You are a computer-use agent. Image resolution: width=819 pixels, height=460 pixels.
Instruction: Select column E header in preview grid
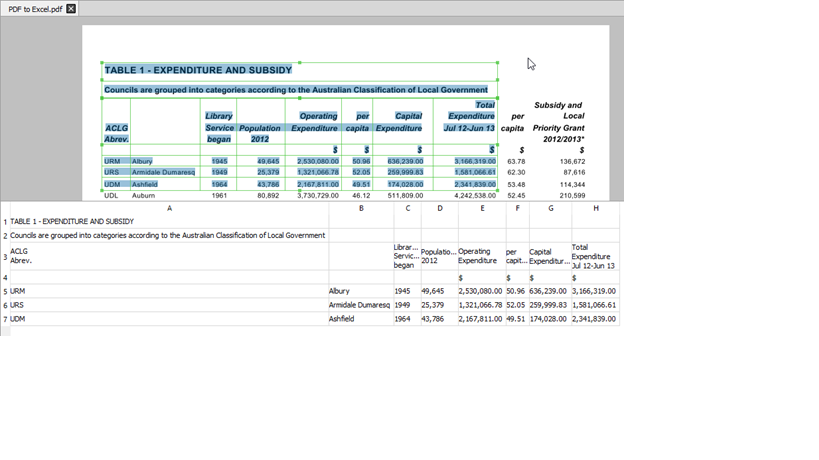coord(482,208)
